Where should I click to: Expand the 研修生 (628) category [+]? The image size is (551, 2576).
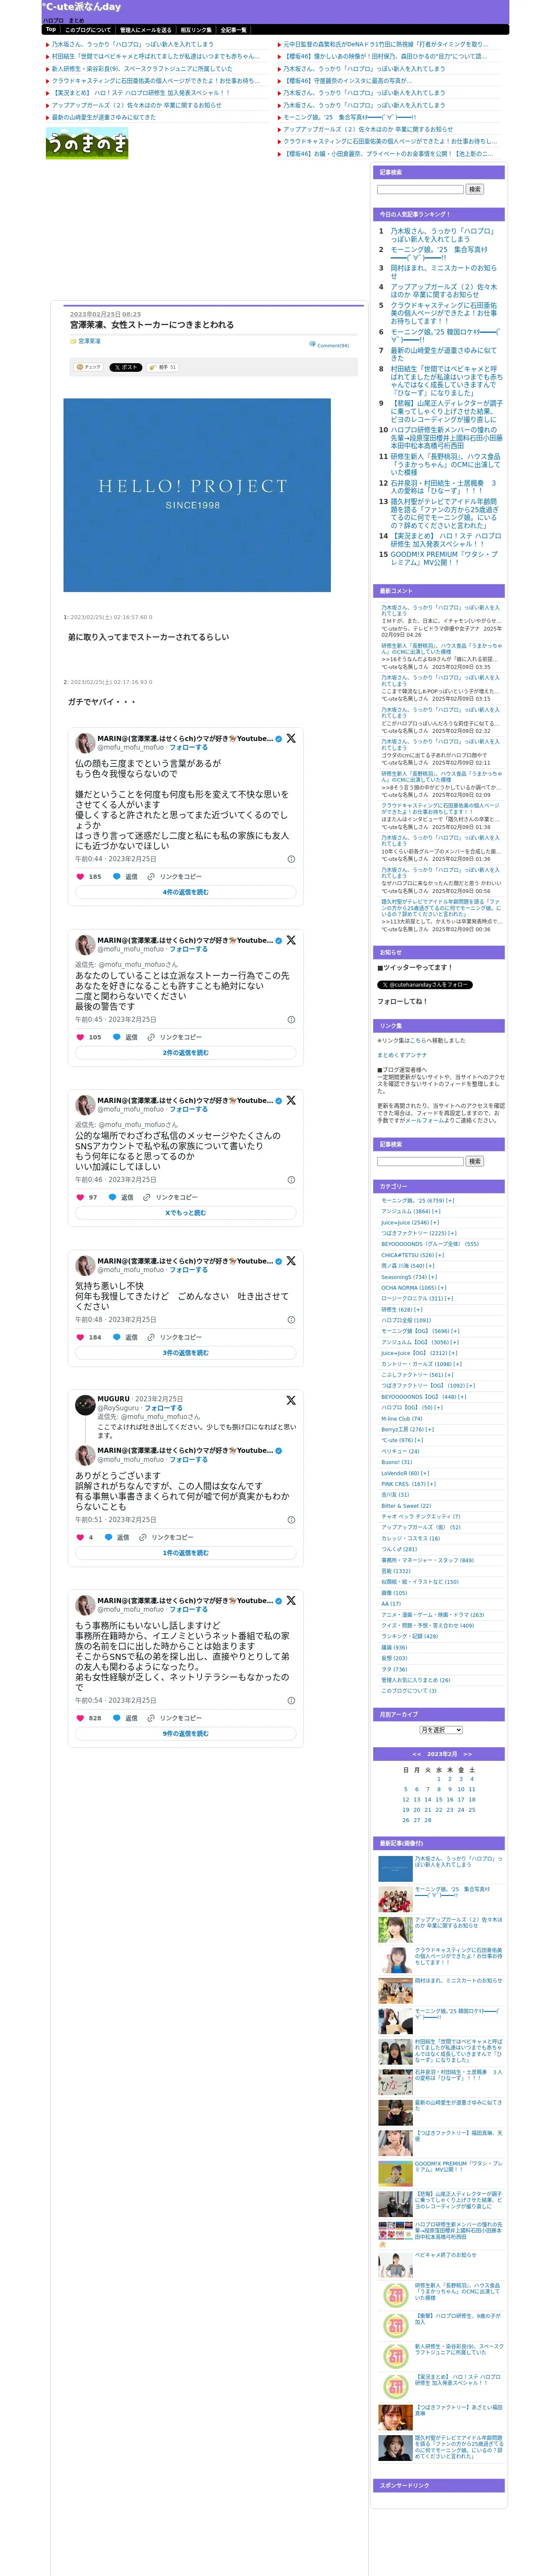(418, 1309)
